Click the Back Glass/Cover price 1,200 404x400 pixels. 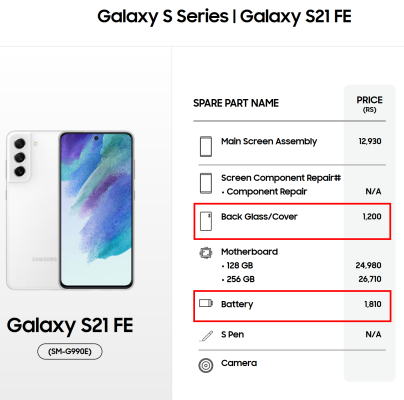pos(372,216)
